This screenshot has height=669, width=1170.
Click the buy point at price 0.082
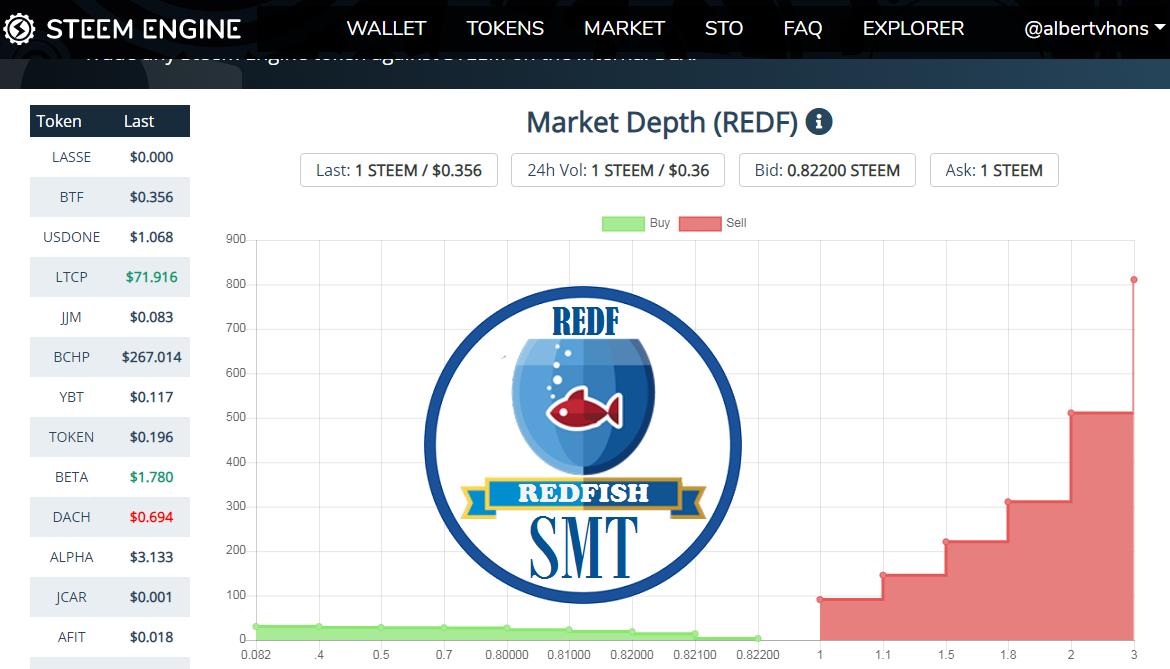tap(256, 626)
